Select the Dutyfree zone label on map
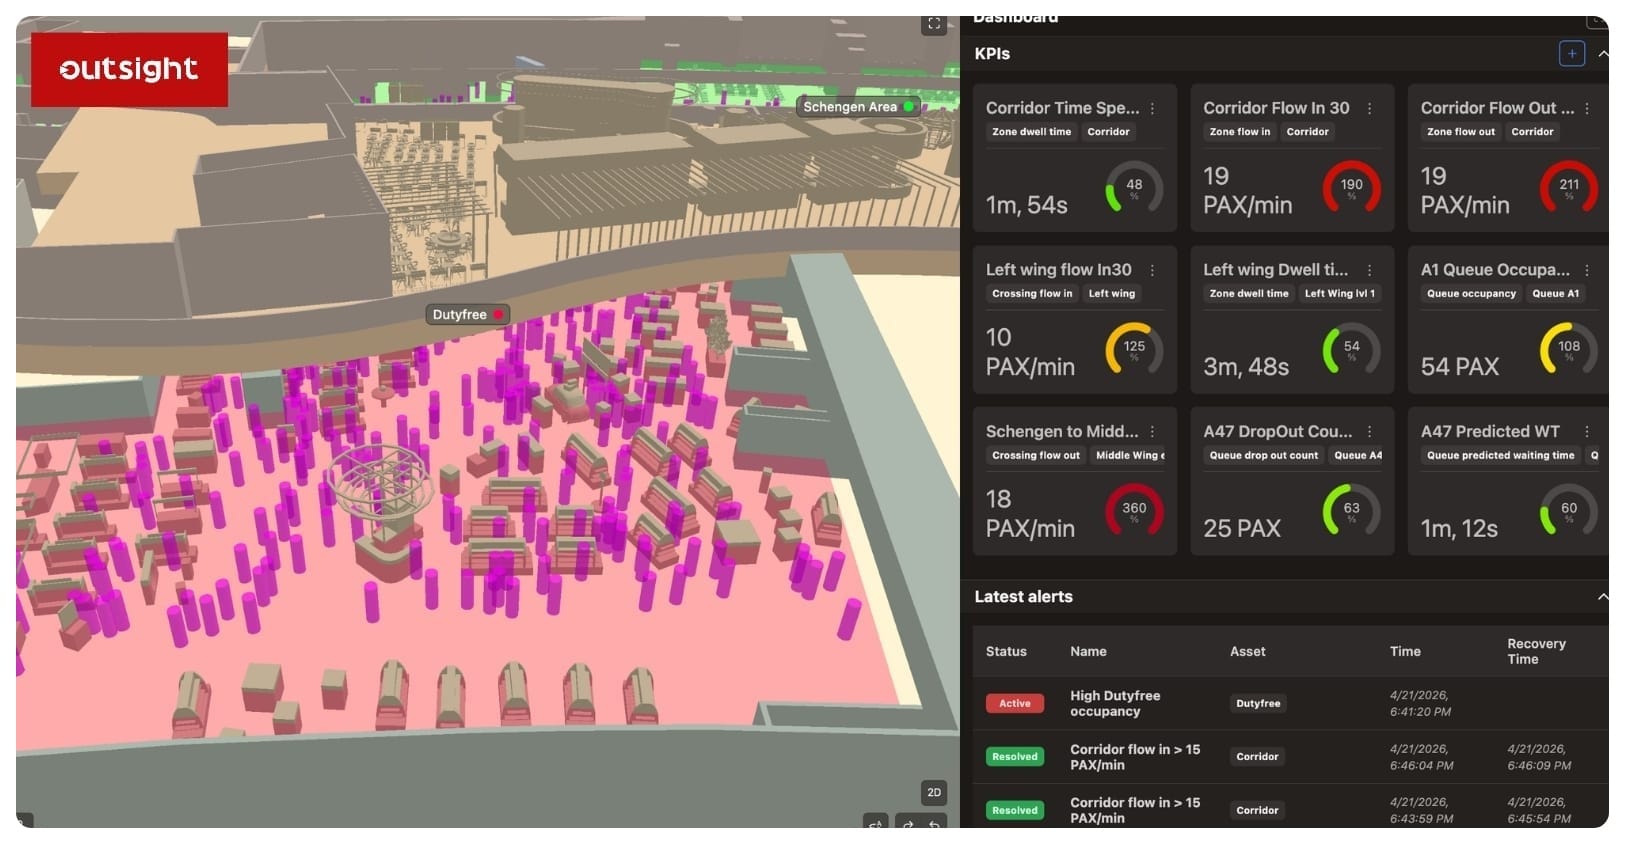Screen dimensions: 1625x844 [x=467, y=314]
